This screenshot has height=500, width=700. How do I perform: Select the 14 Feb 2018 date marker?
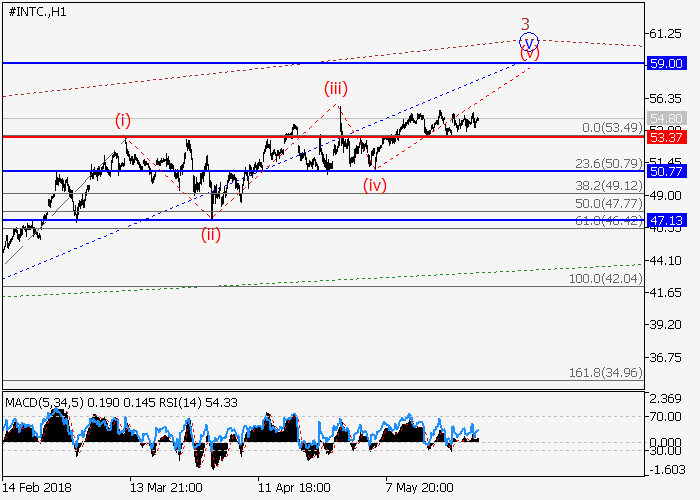coord(37,487)
